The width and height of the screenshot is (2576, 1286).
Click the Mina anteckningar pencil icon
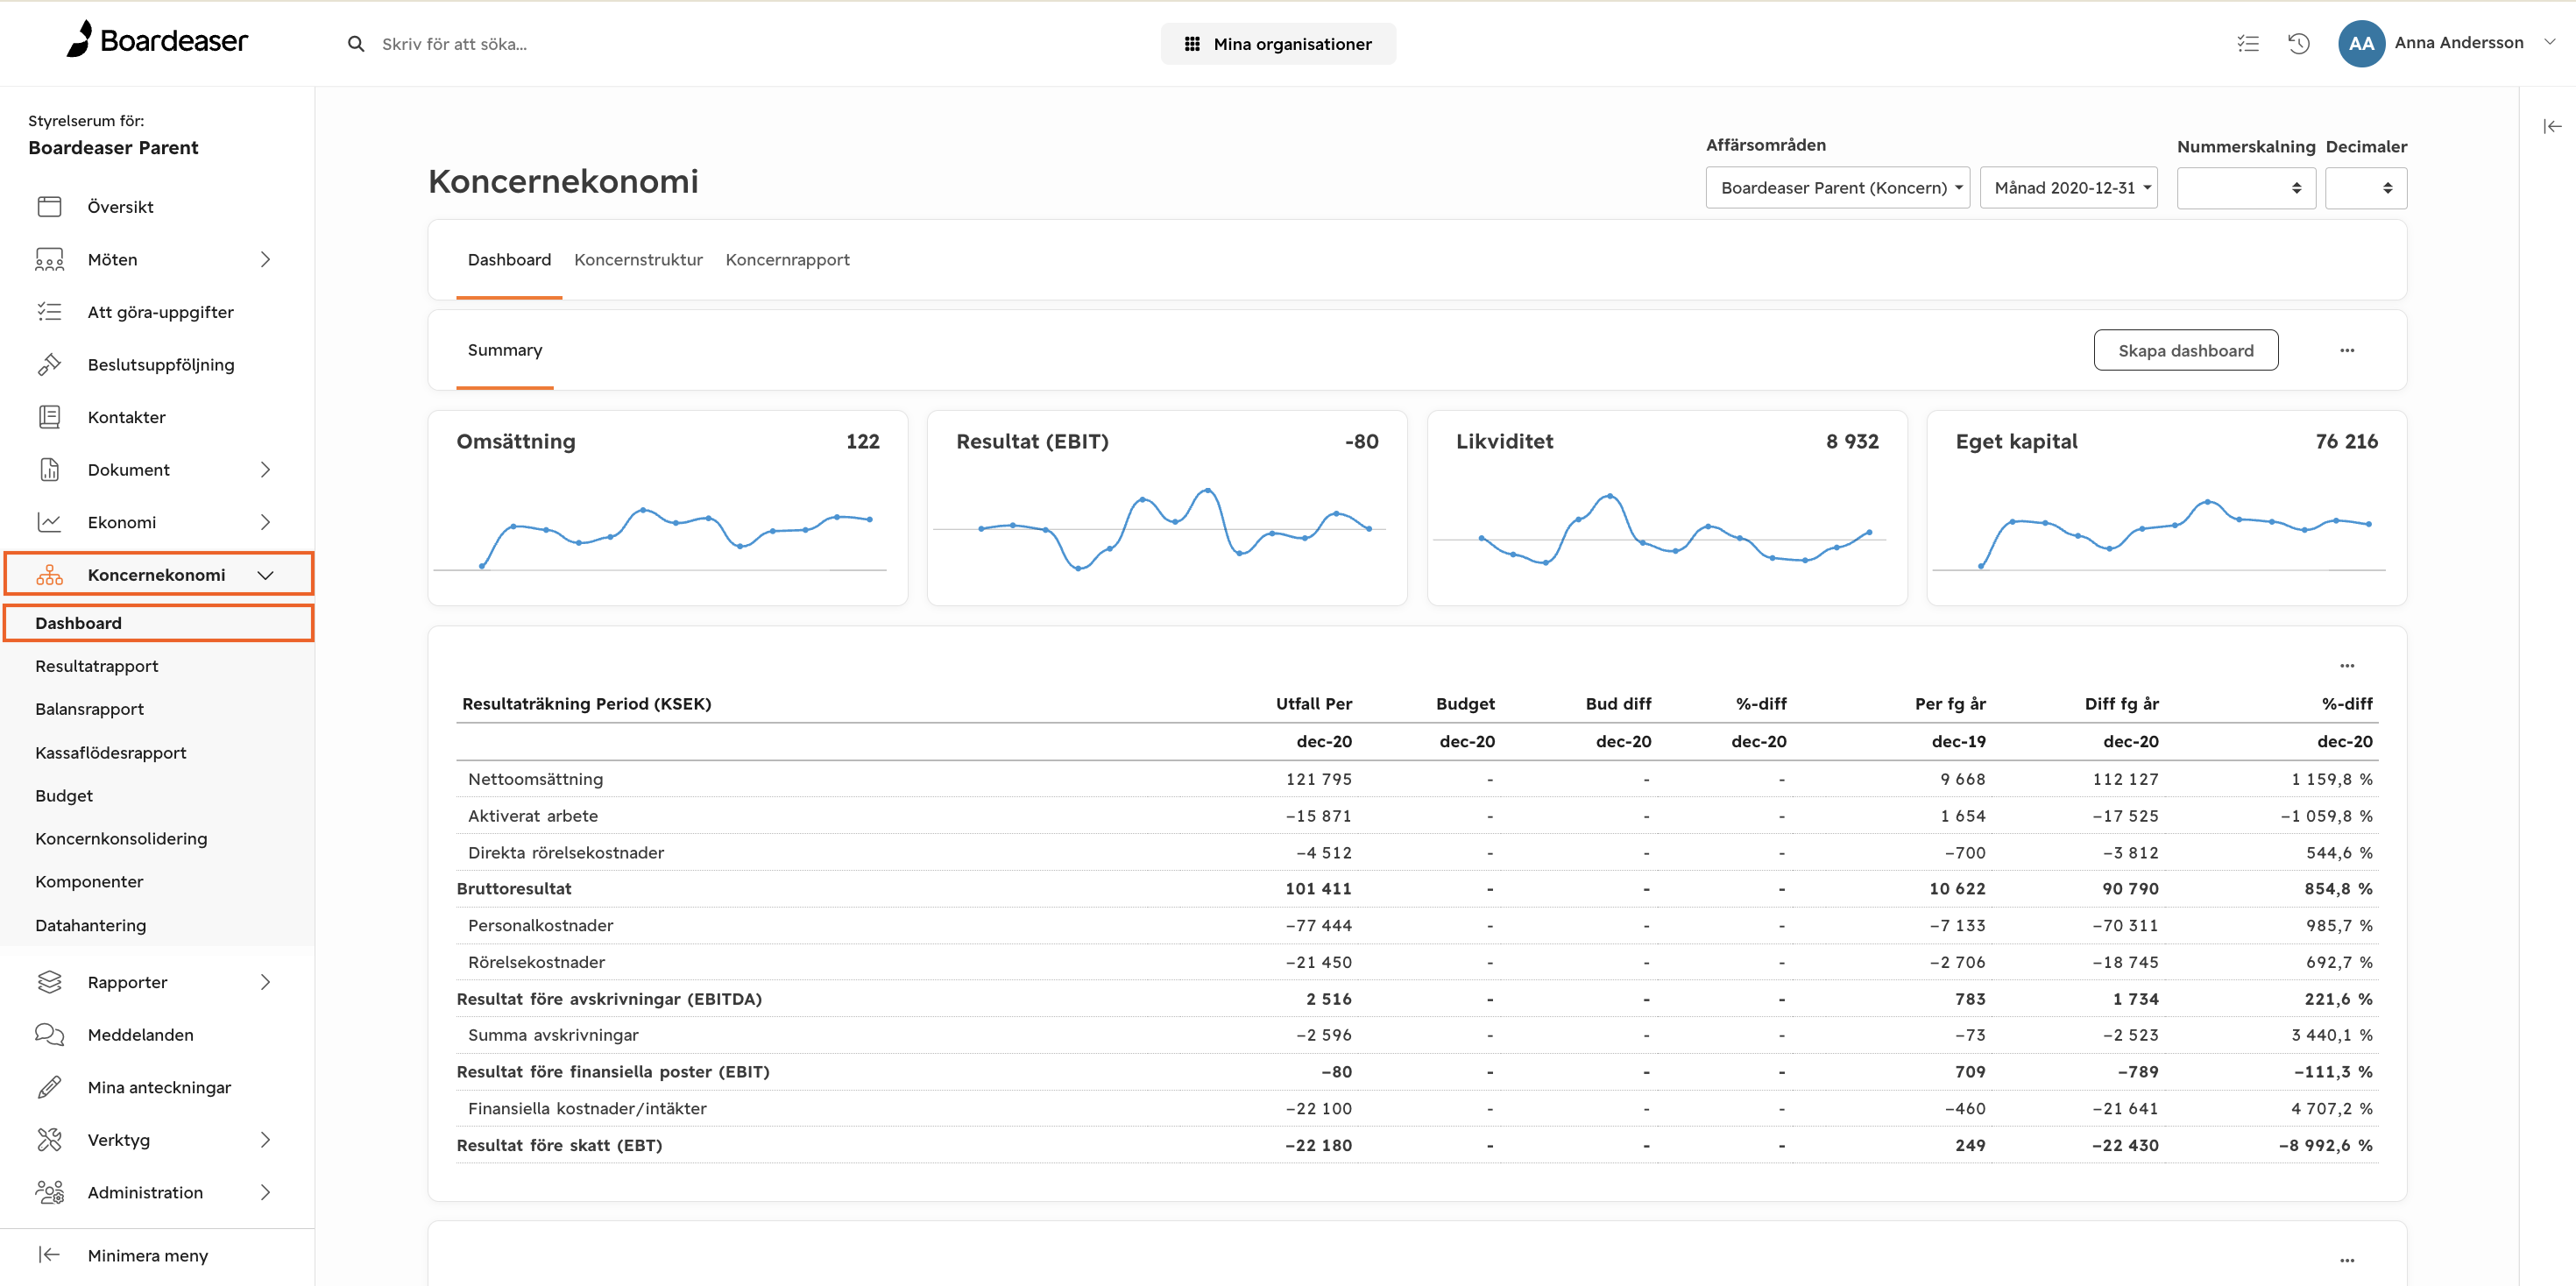50,1087
